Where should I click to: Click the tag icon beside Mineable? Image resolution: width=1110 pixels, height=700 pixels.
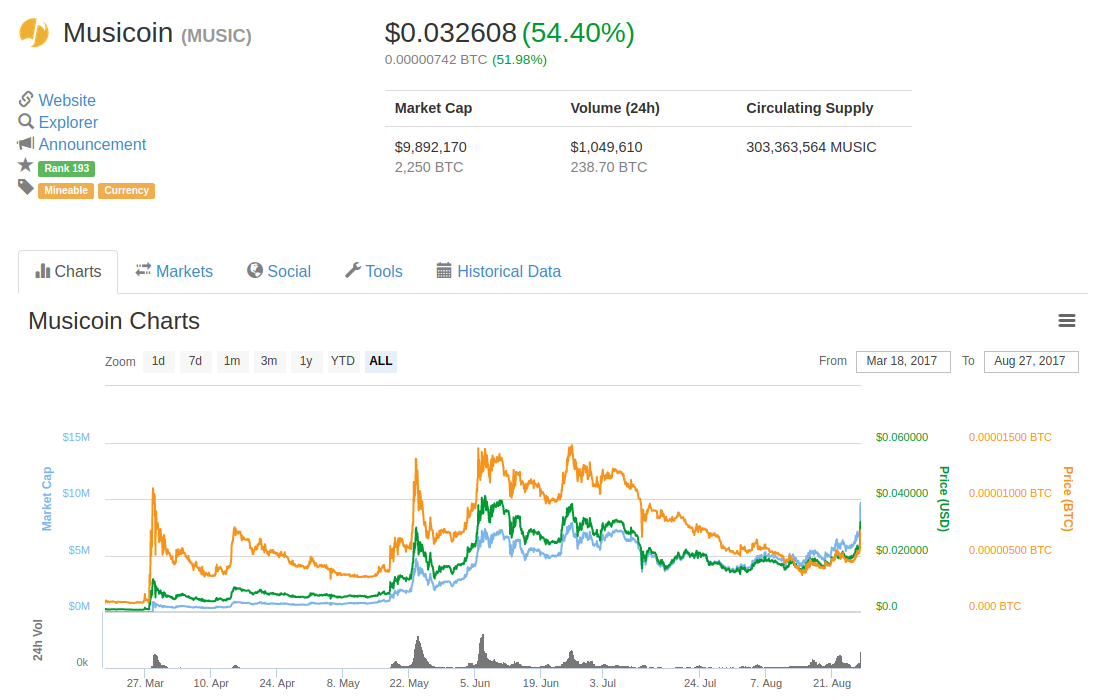click(26, 188)
